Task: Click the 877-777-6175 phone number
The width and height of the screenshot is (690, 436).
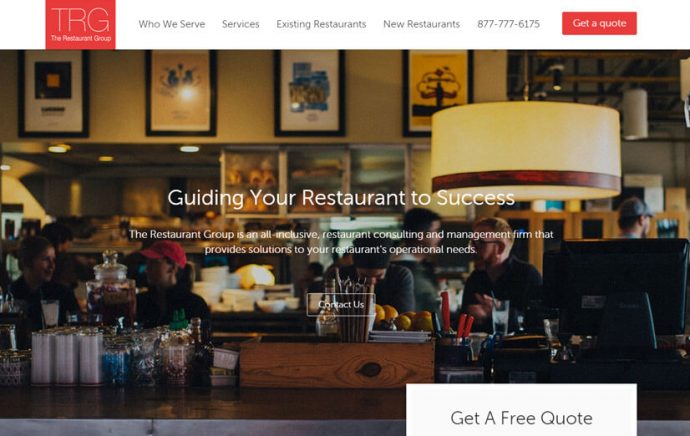Action: coord(509,24)
